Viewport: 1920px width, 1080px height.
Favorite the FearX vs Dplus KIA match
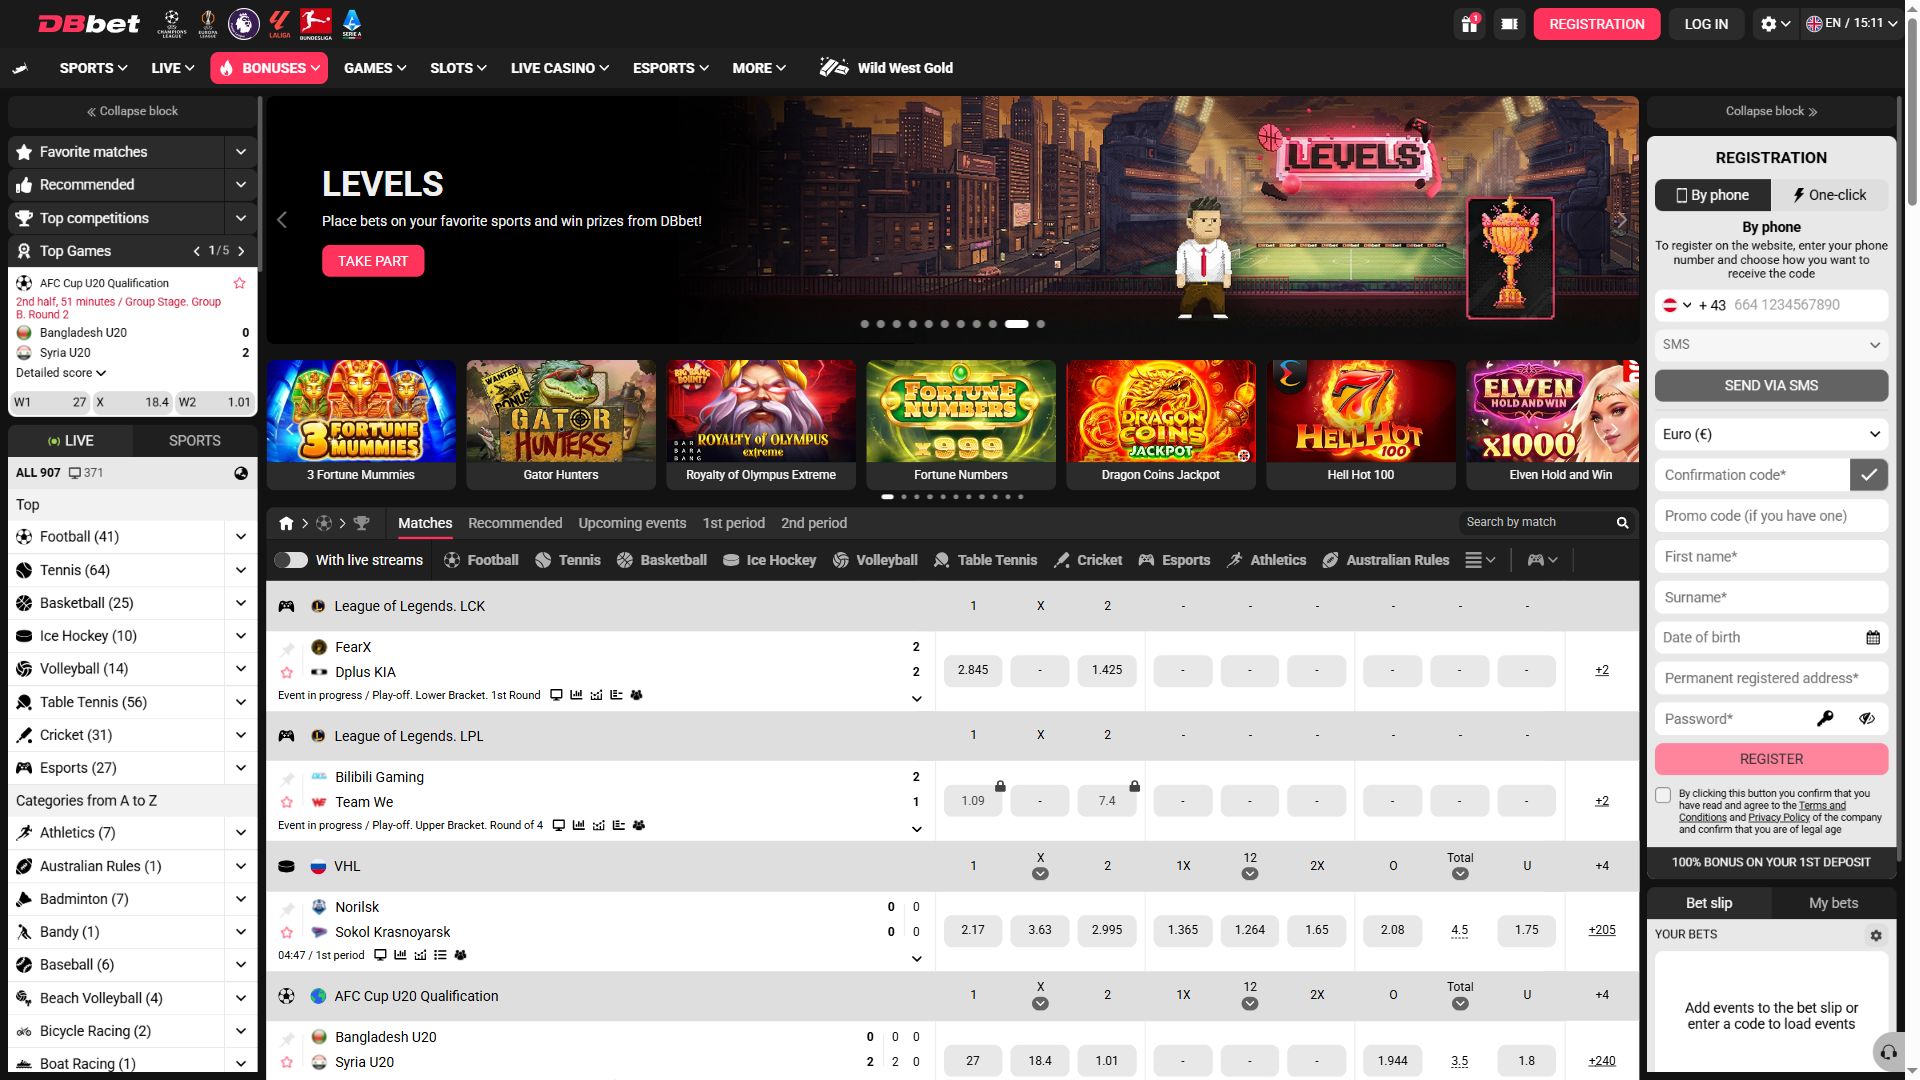287,672
